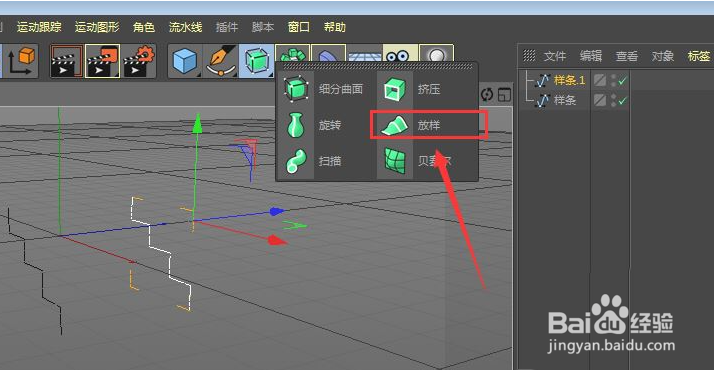Click the generator popup tear-off grip strip

click(x=377, y=66)
